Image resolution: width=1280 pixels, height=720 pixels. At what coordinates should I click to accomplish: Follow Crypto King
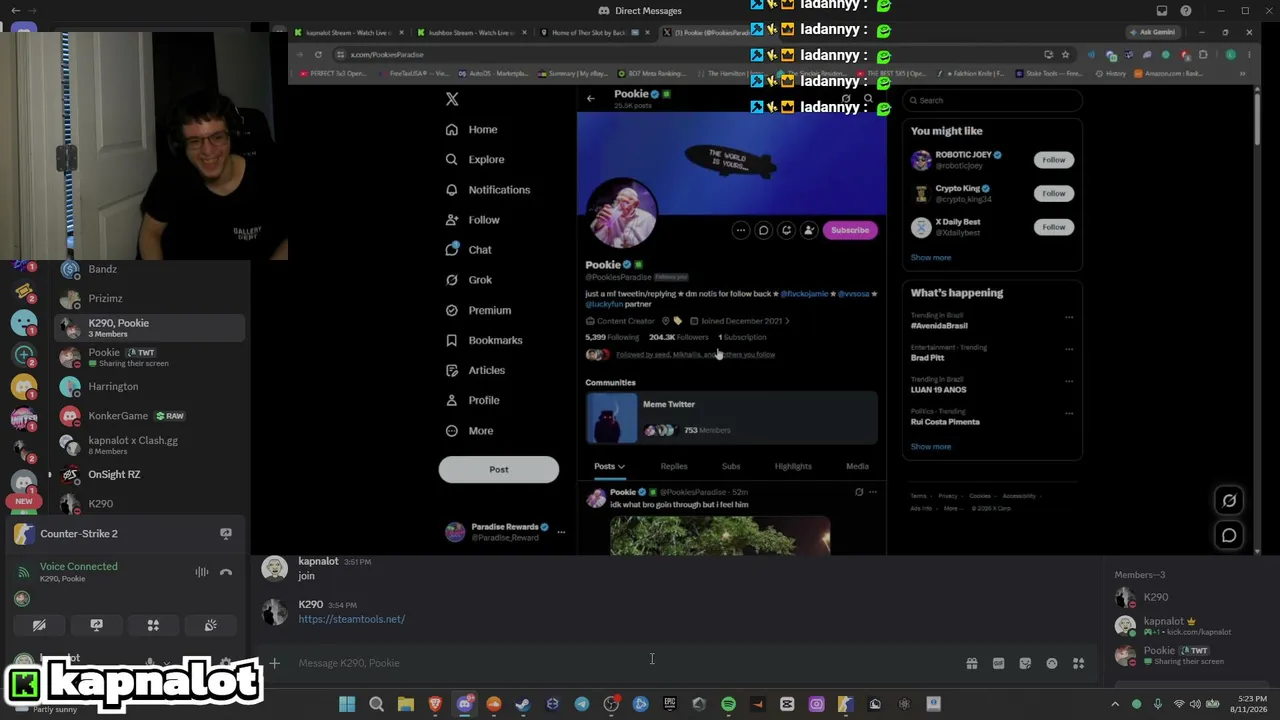click(1054, 193)
